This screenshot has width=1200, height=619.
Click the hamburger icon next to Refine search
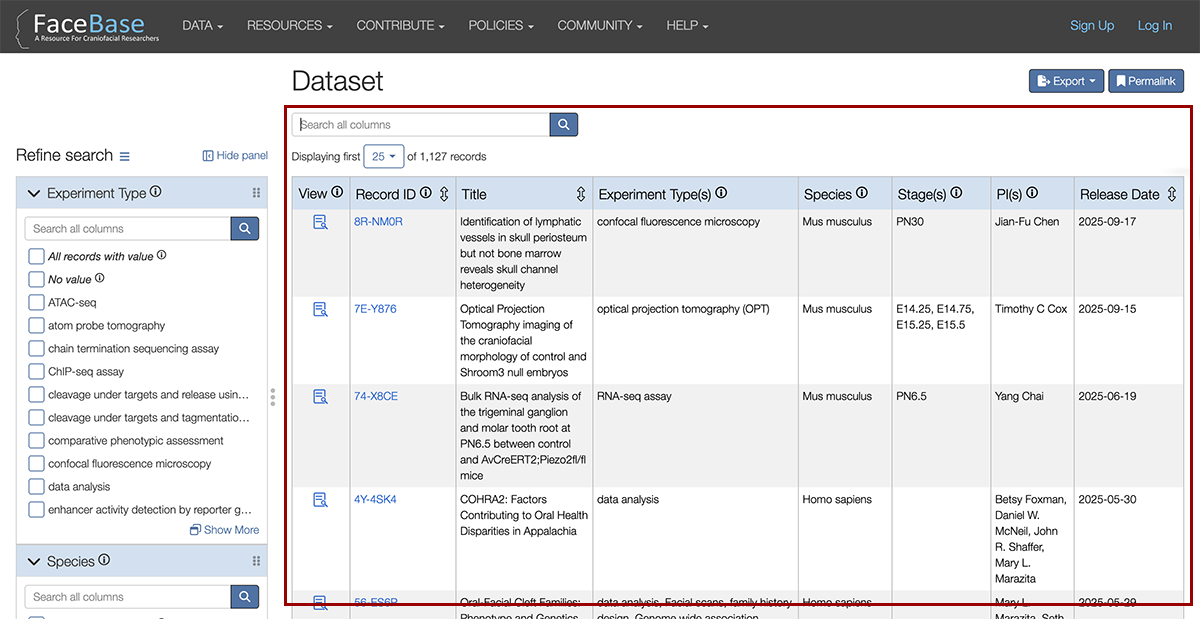(x=123, y=156)
